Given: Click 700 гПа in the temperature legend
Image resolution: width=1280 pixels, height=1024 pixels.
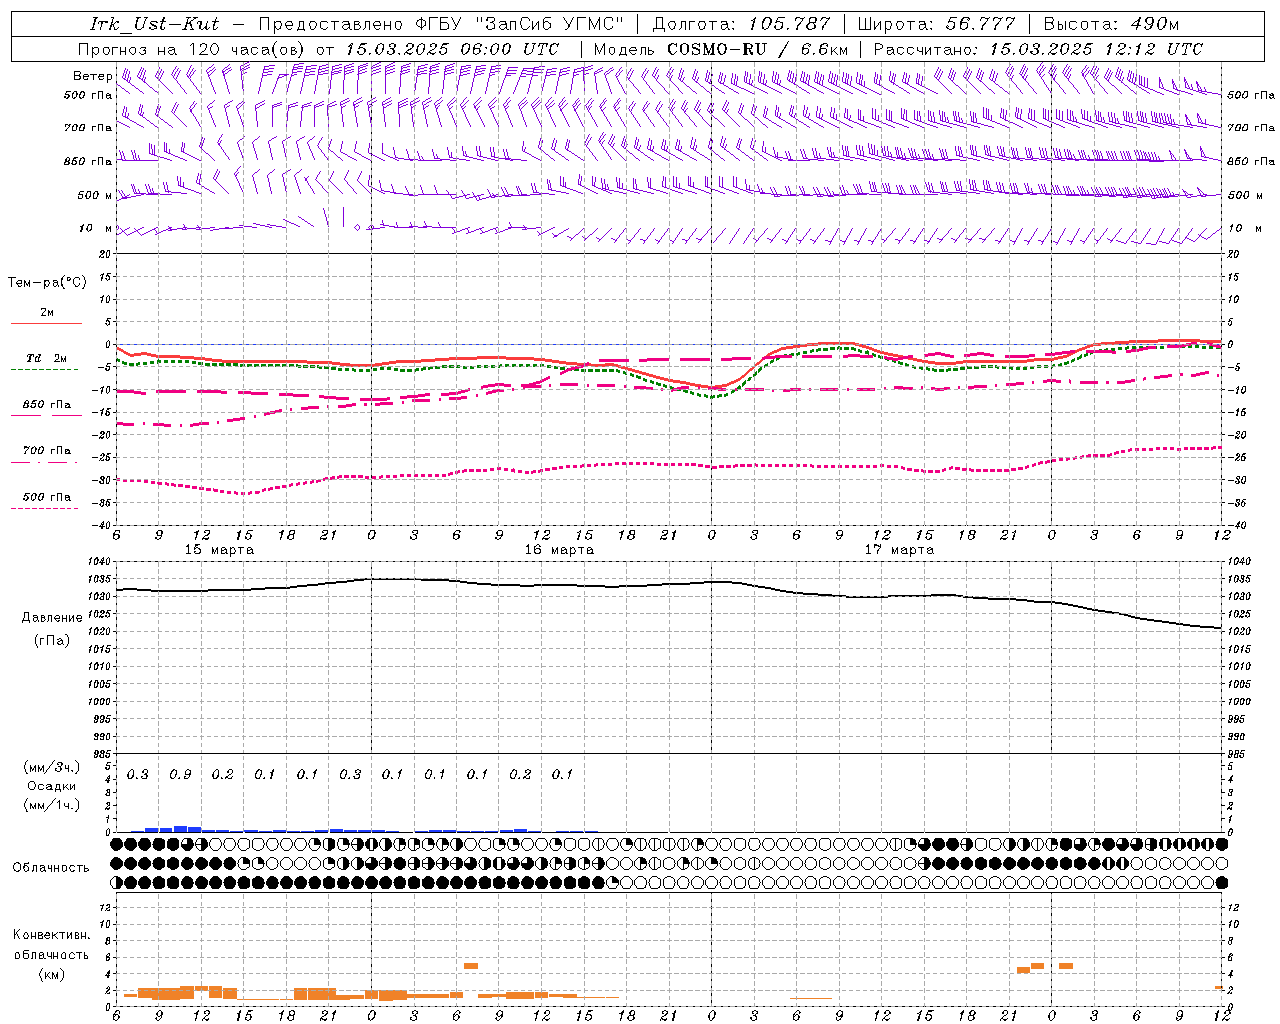Looking at the screenshot, I should pos(47,450).
